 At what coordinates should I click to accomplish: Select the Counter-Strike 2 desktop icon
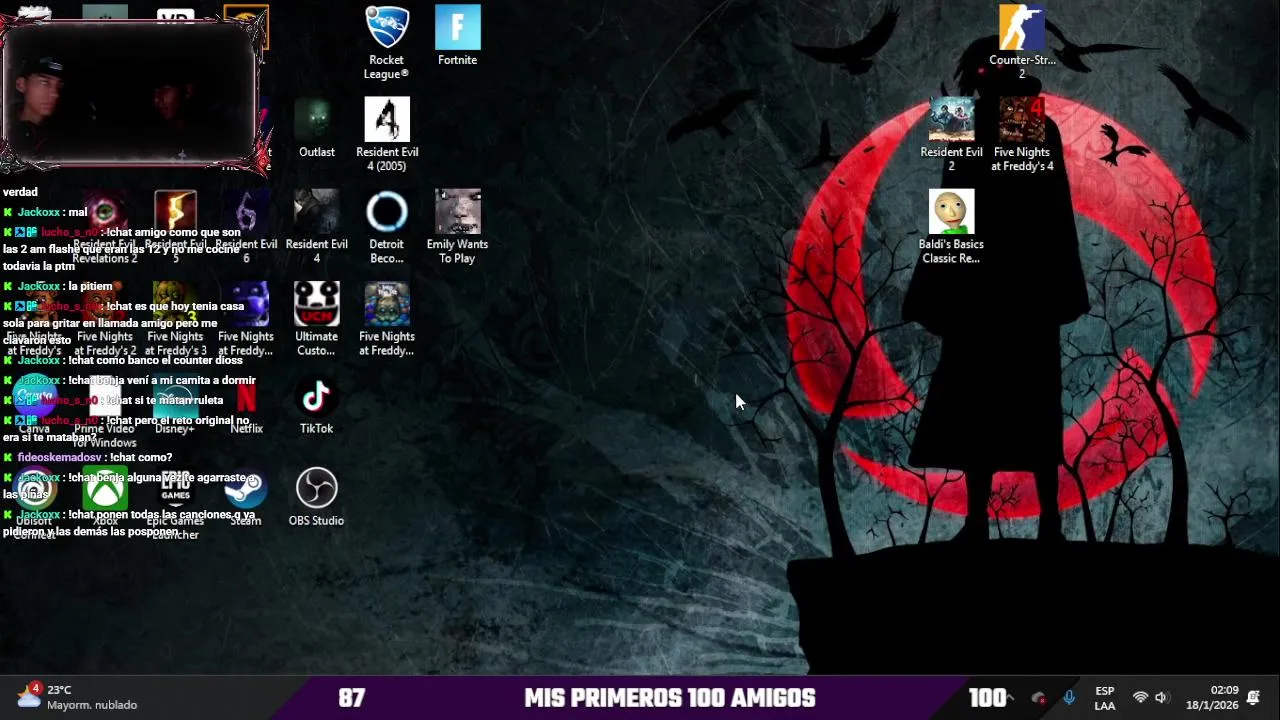pyautogui.click(x=1022, y=43)
